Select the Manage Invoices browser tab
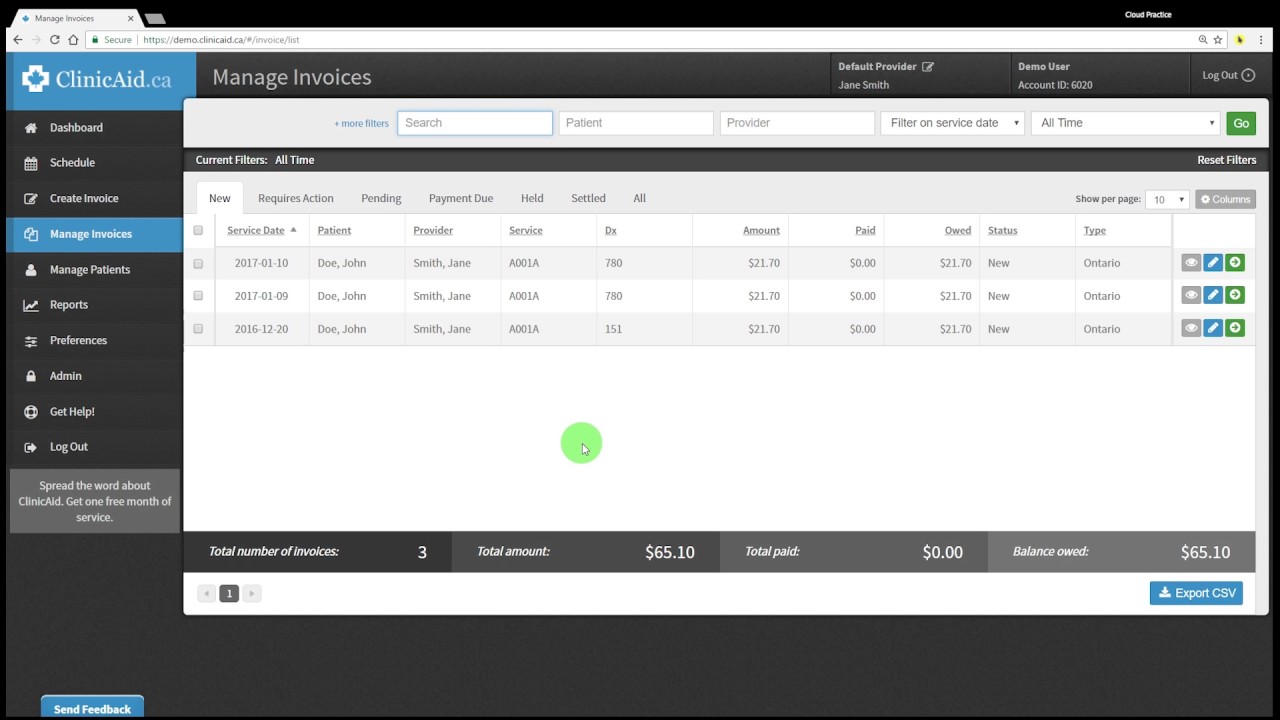 click(x=76, y=18)
